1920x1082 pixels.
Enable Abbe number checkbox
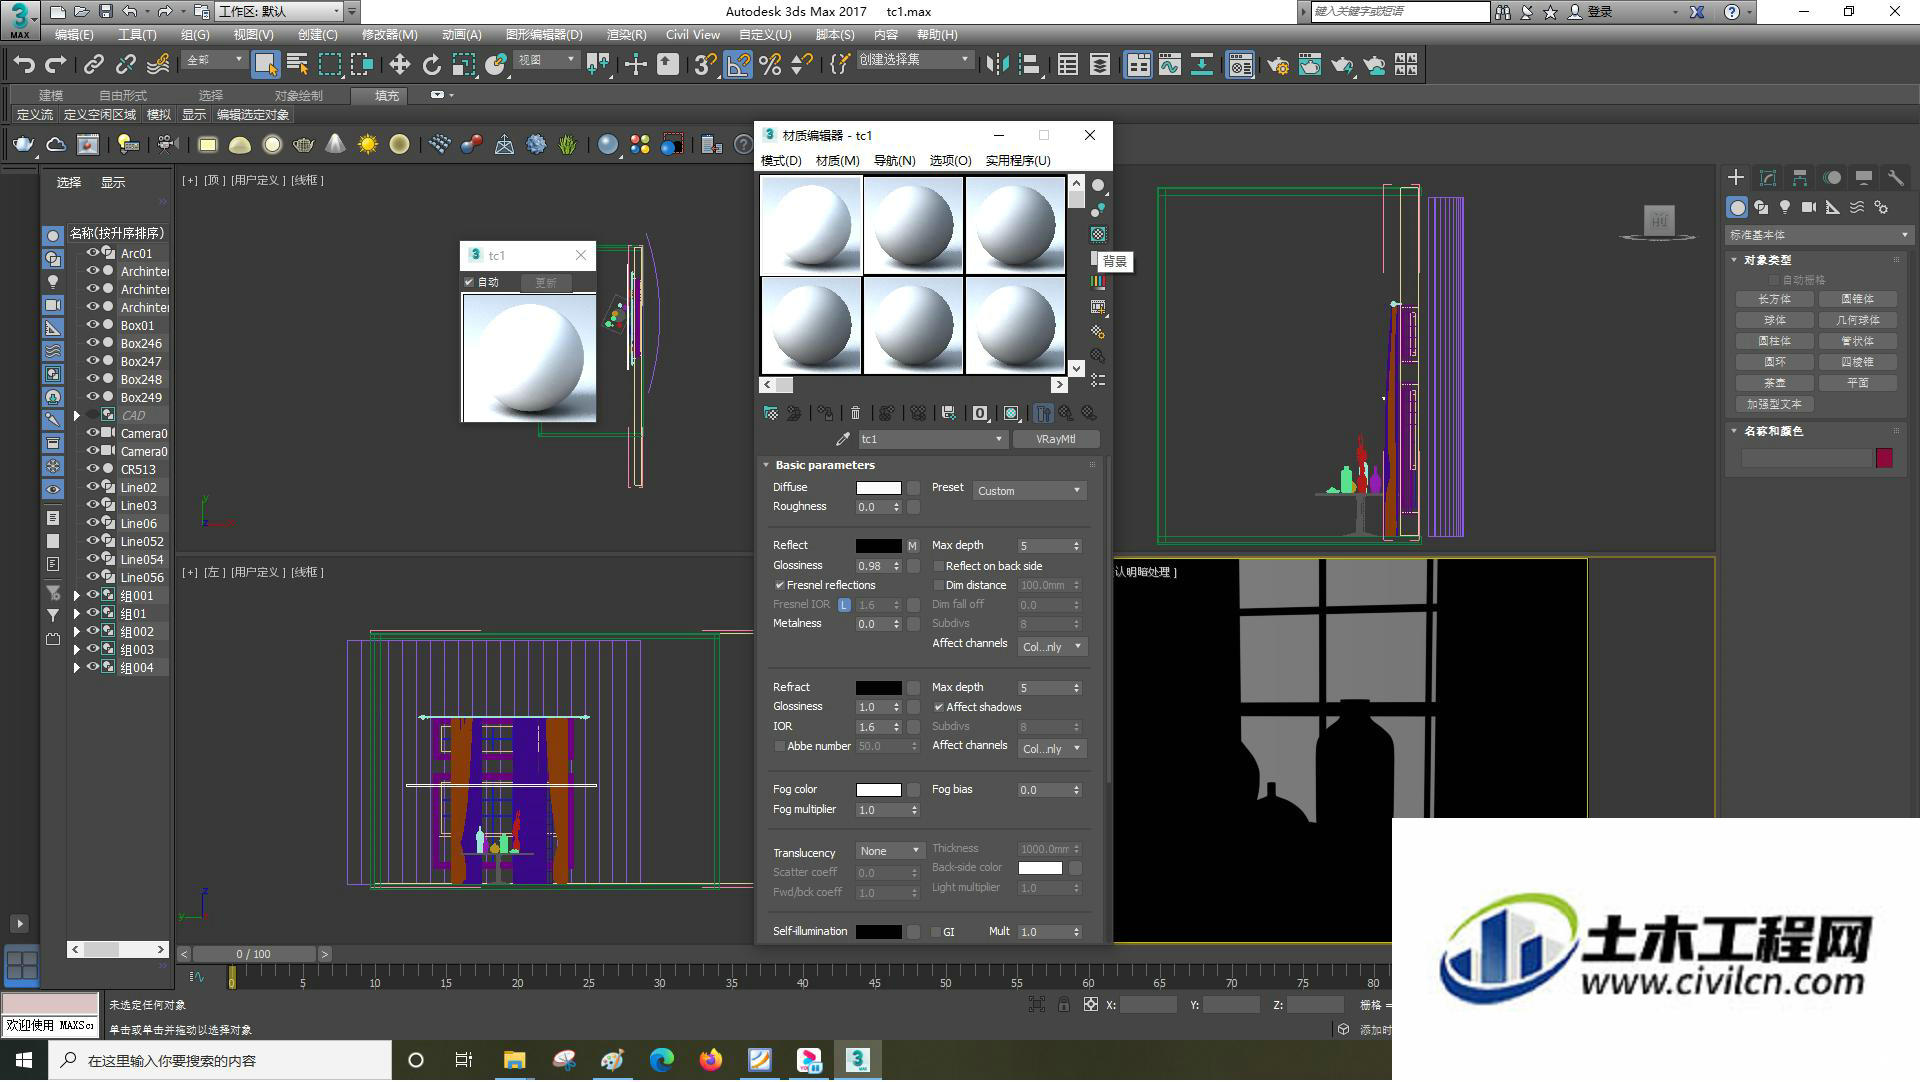pyautogui.click(x=779, y=747)
